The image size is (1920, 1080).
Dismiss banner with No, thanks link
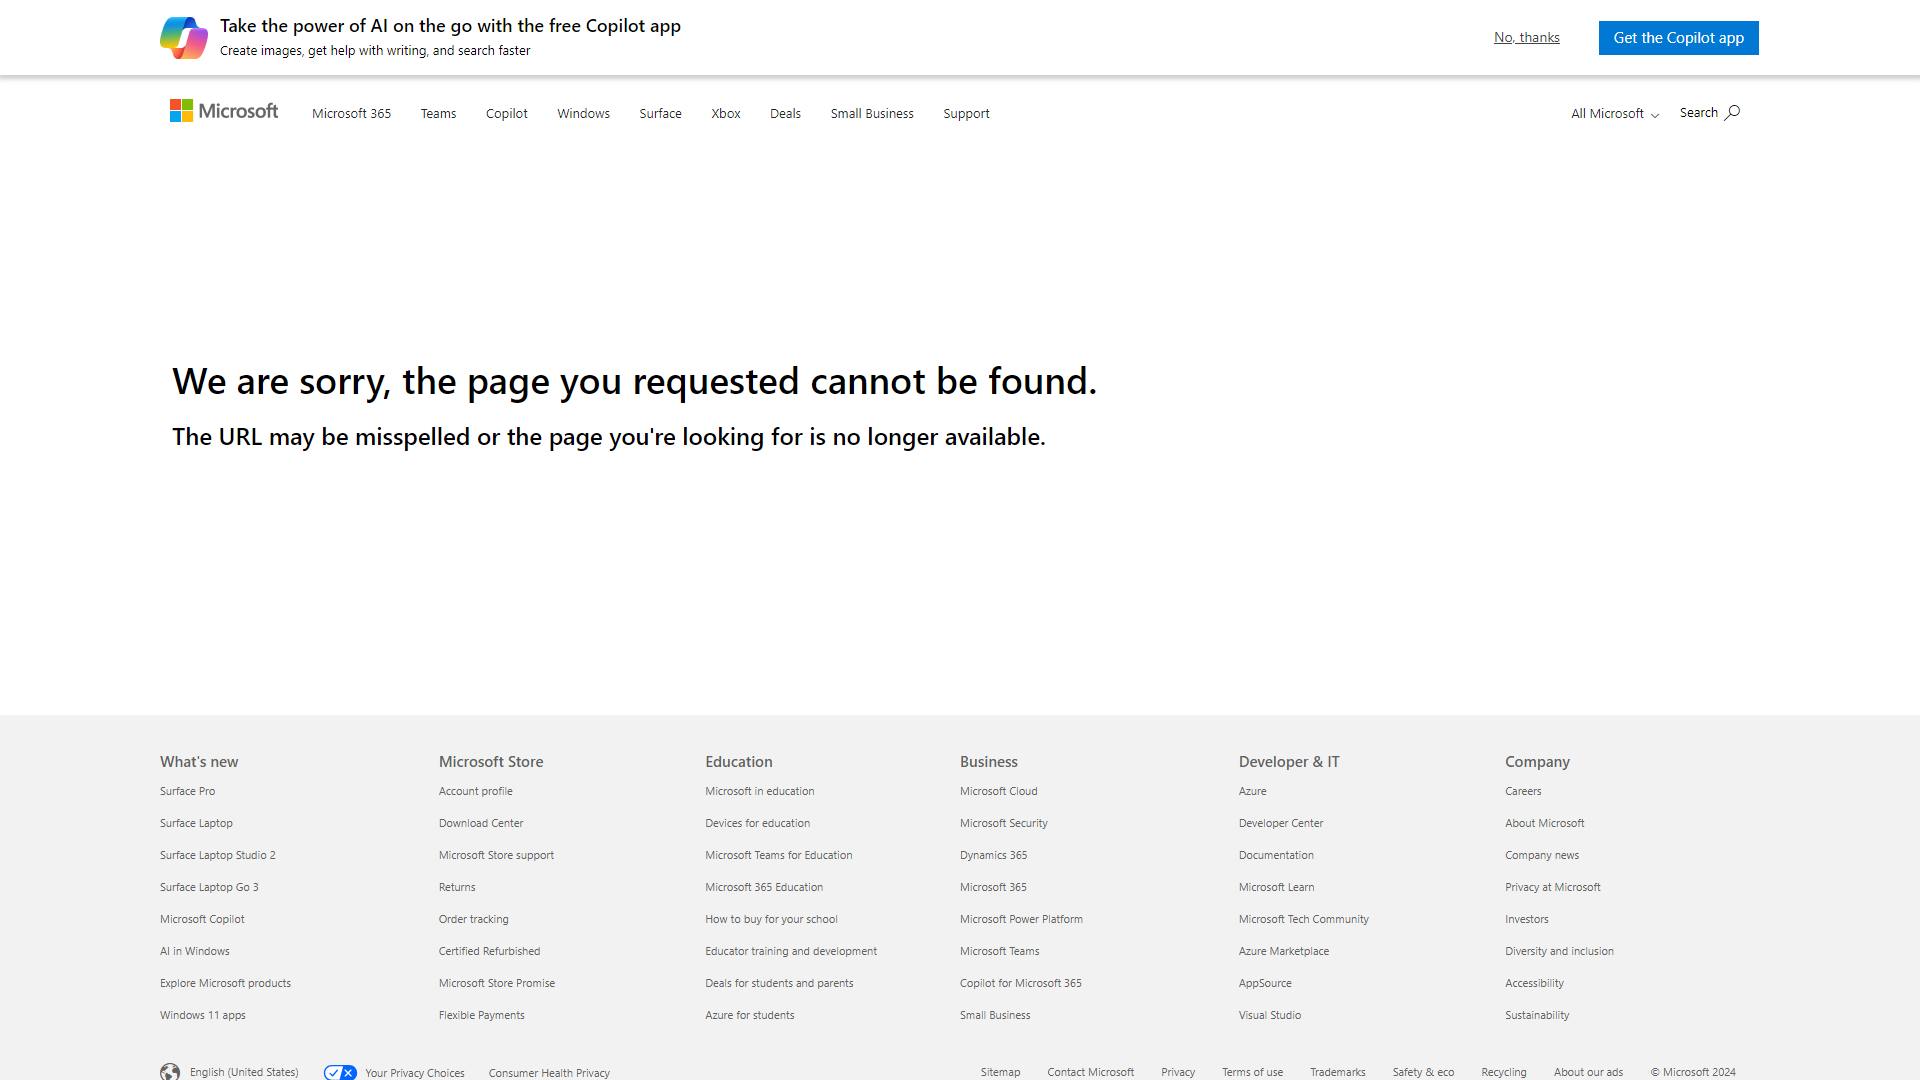(1526, 37)
